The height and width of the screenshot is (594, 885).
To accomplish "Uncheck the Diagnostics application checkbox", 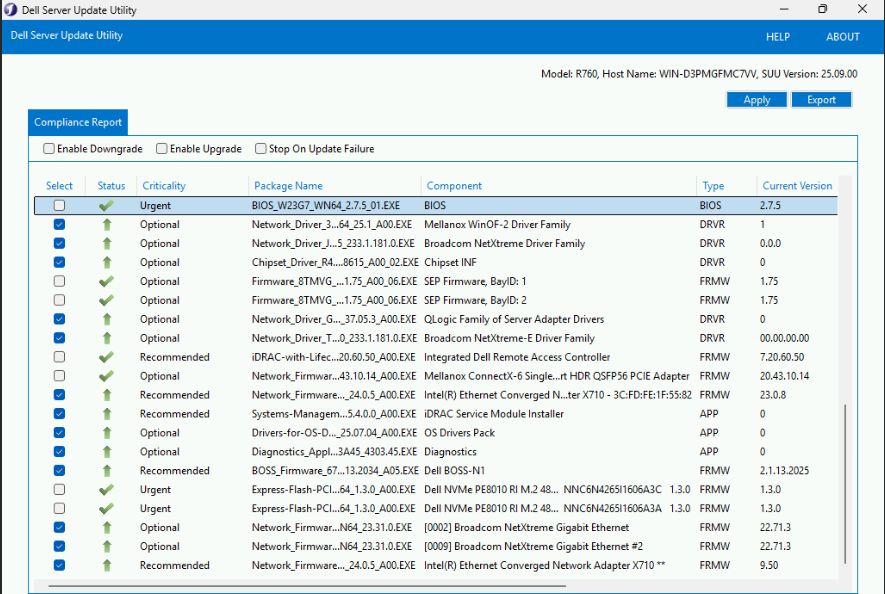I will 59,452.
